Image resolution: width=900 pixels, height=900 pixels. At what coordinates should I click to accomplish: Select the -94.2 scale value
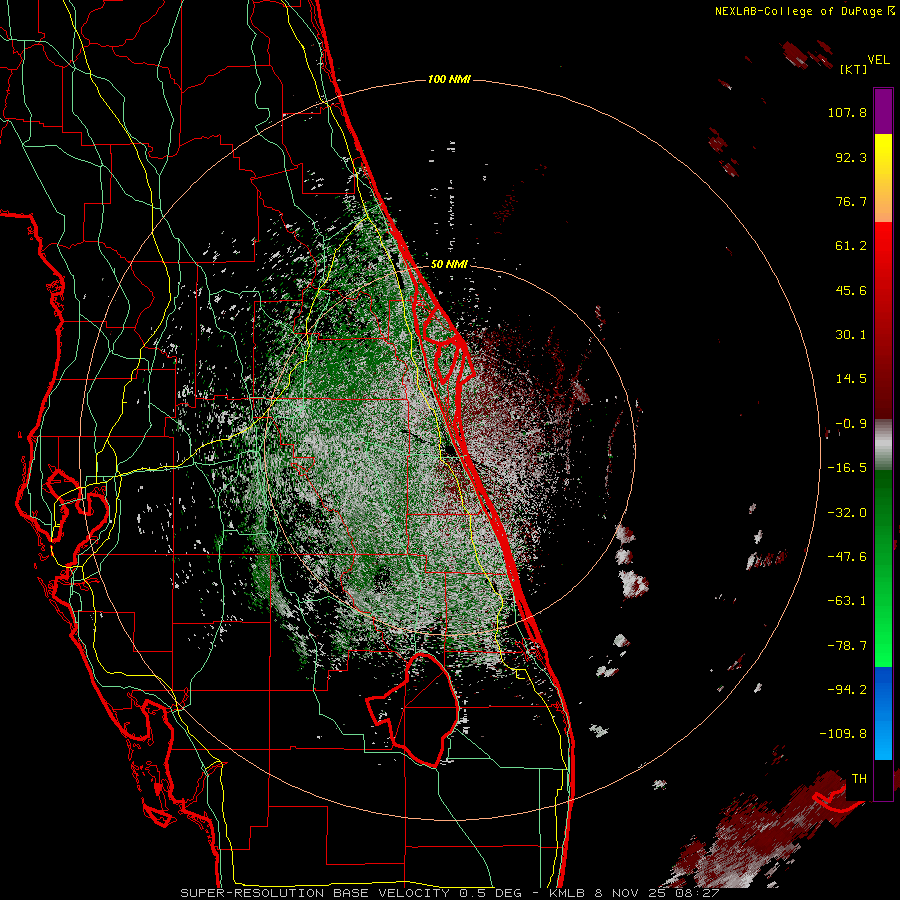[x=847, y=690]
